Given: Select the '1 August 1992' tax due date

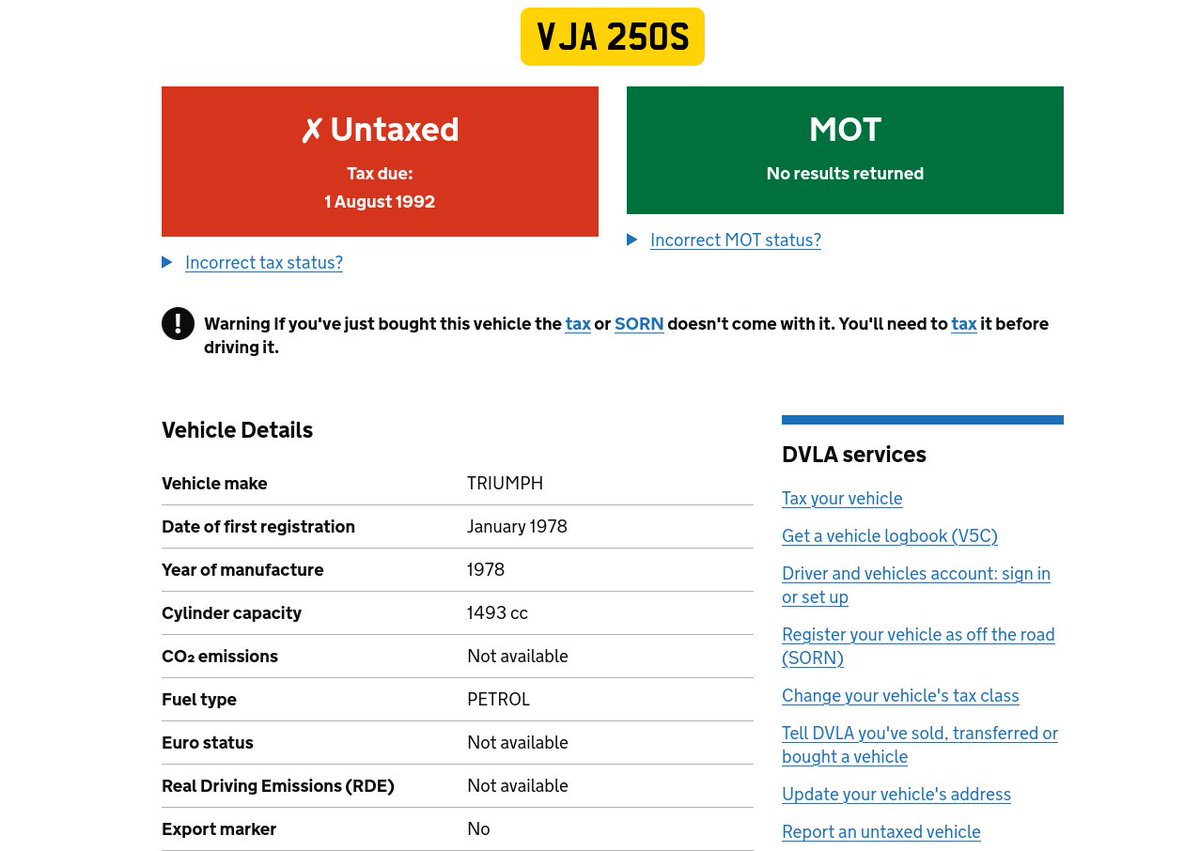Looking at the screenshot, I should [380, 201].
